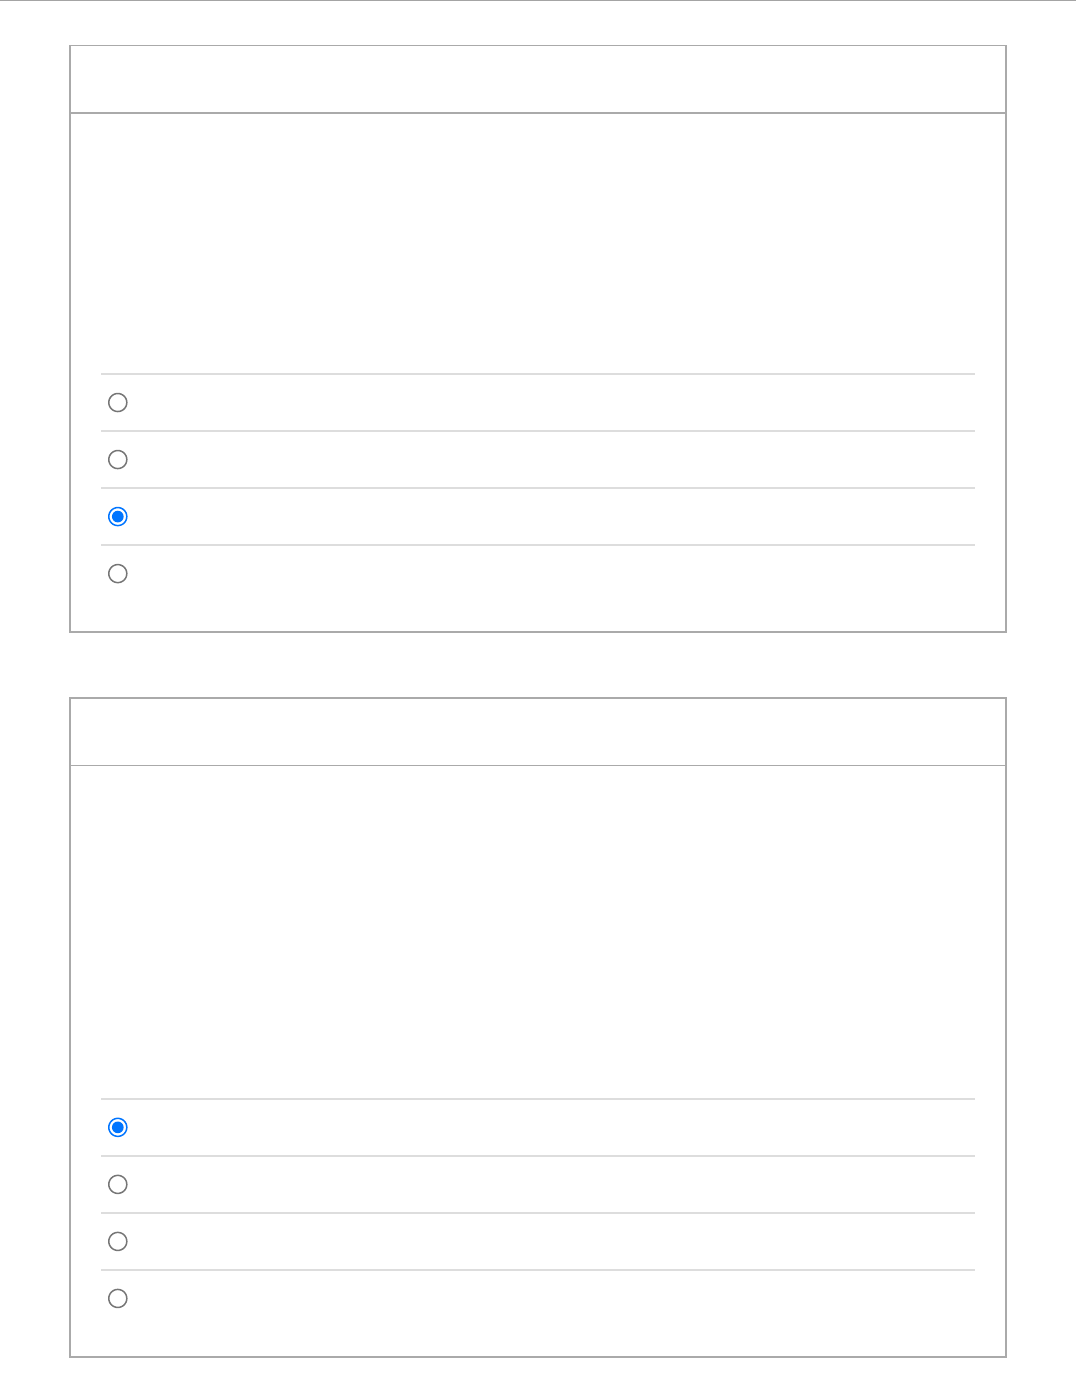Select the first radio button in the top question
The image size is (1076, 1379).
pos(118,403)
